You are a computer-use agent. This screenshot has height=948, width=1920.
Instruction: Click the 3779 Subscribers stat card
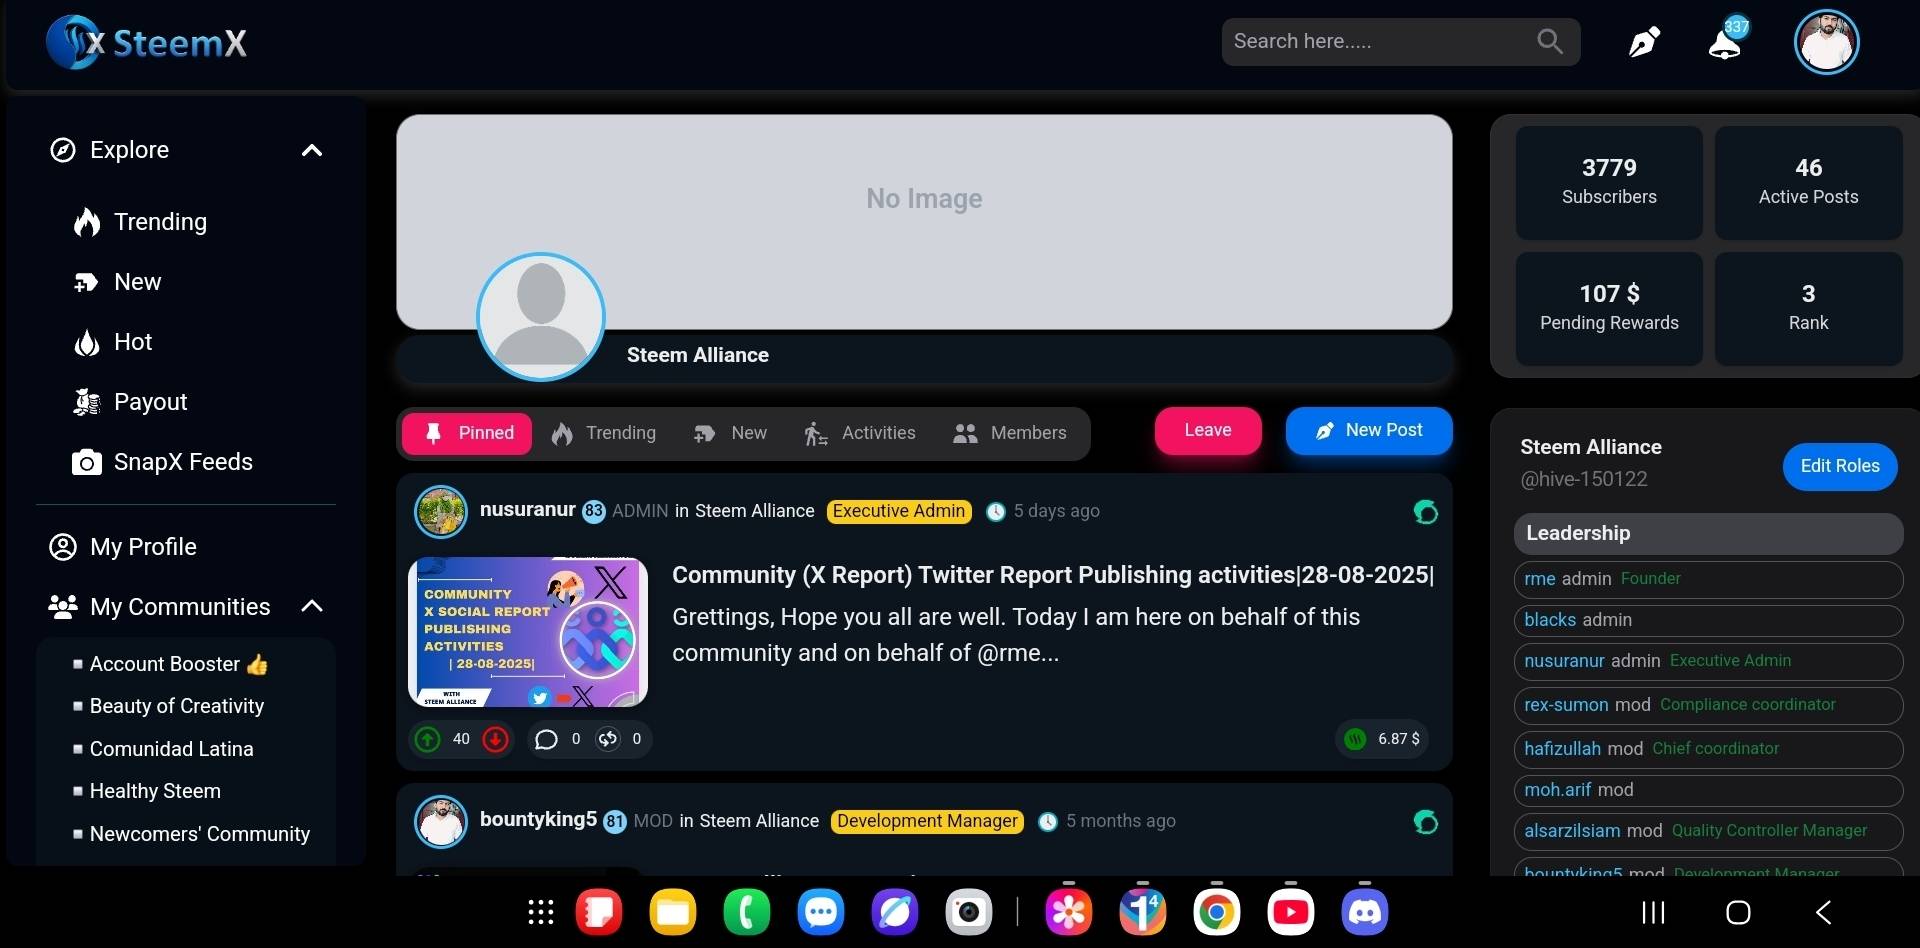pos(1609,182)
